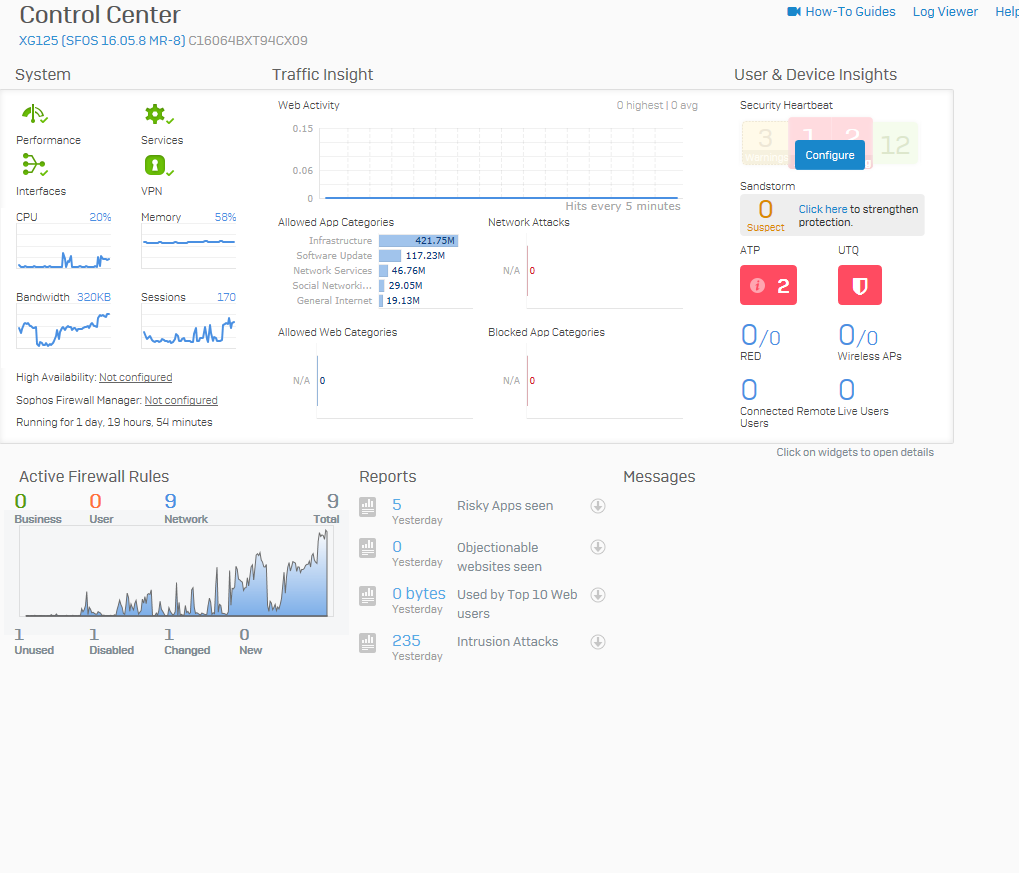Open the Performance status icon
The image size is (1019, 873).
[x=34, y=114]
